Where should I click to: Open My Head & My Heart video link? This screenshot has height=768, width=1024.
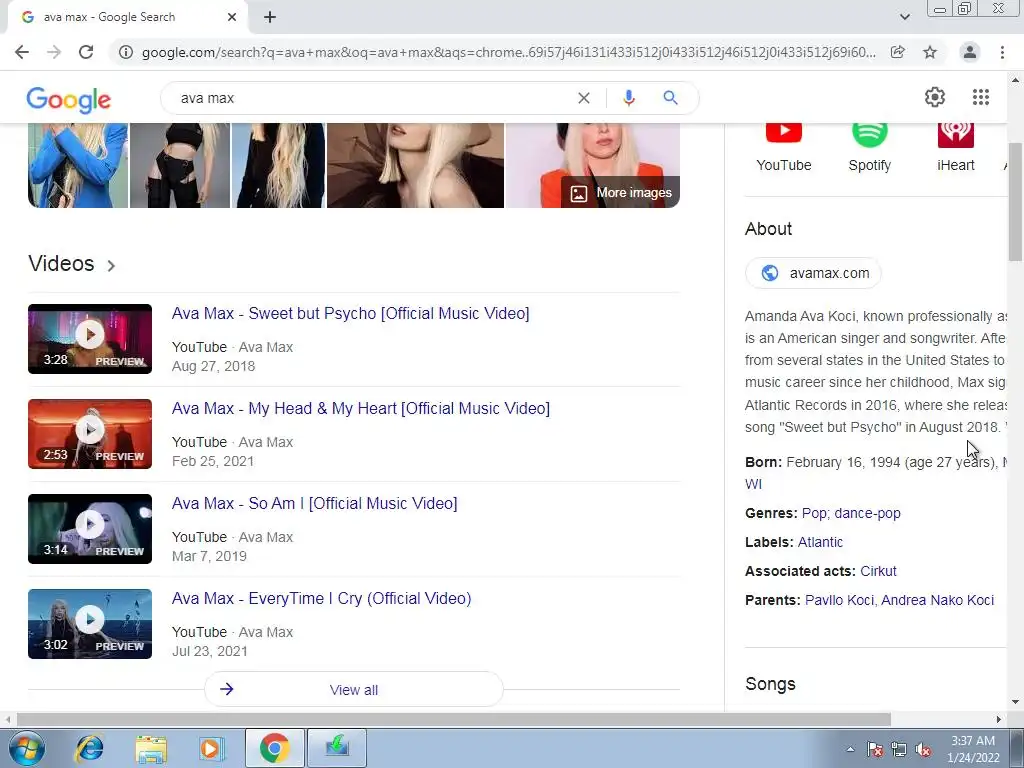point(360,409)
